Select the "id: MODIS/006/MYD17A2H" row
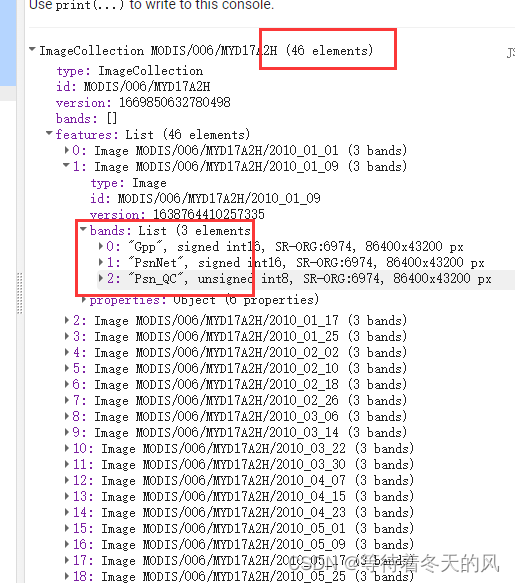The height and width of the screenshot is (583, 515). 133,87
